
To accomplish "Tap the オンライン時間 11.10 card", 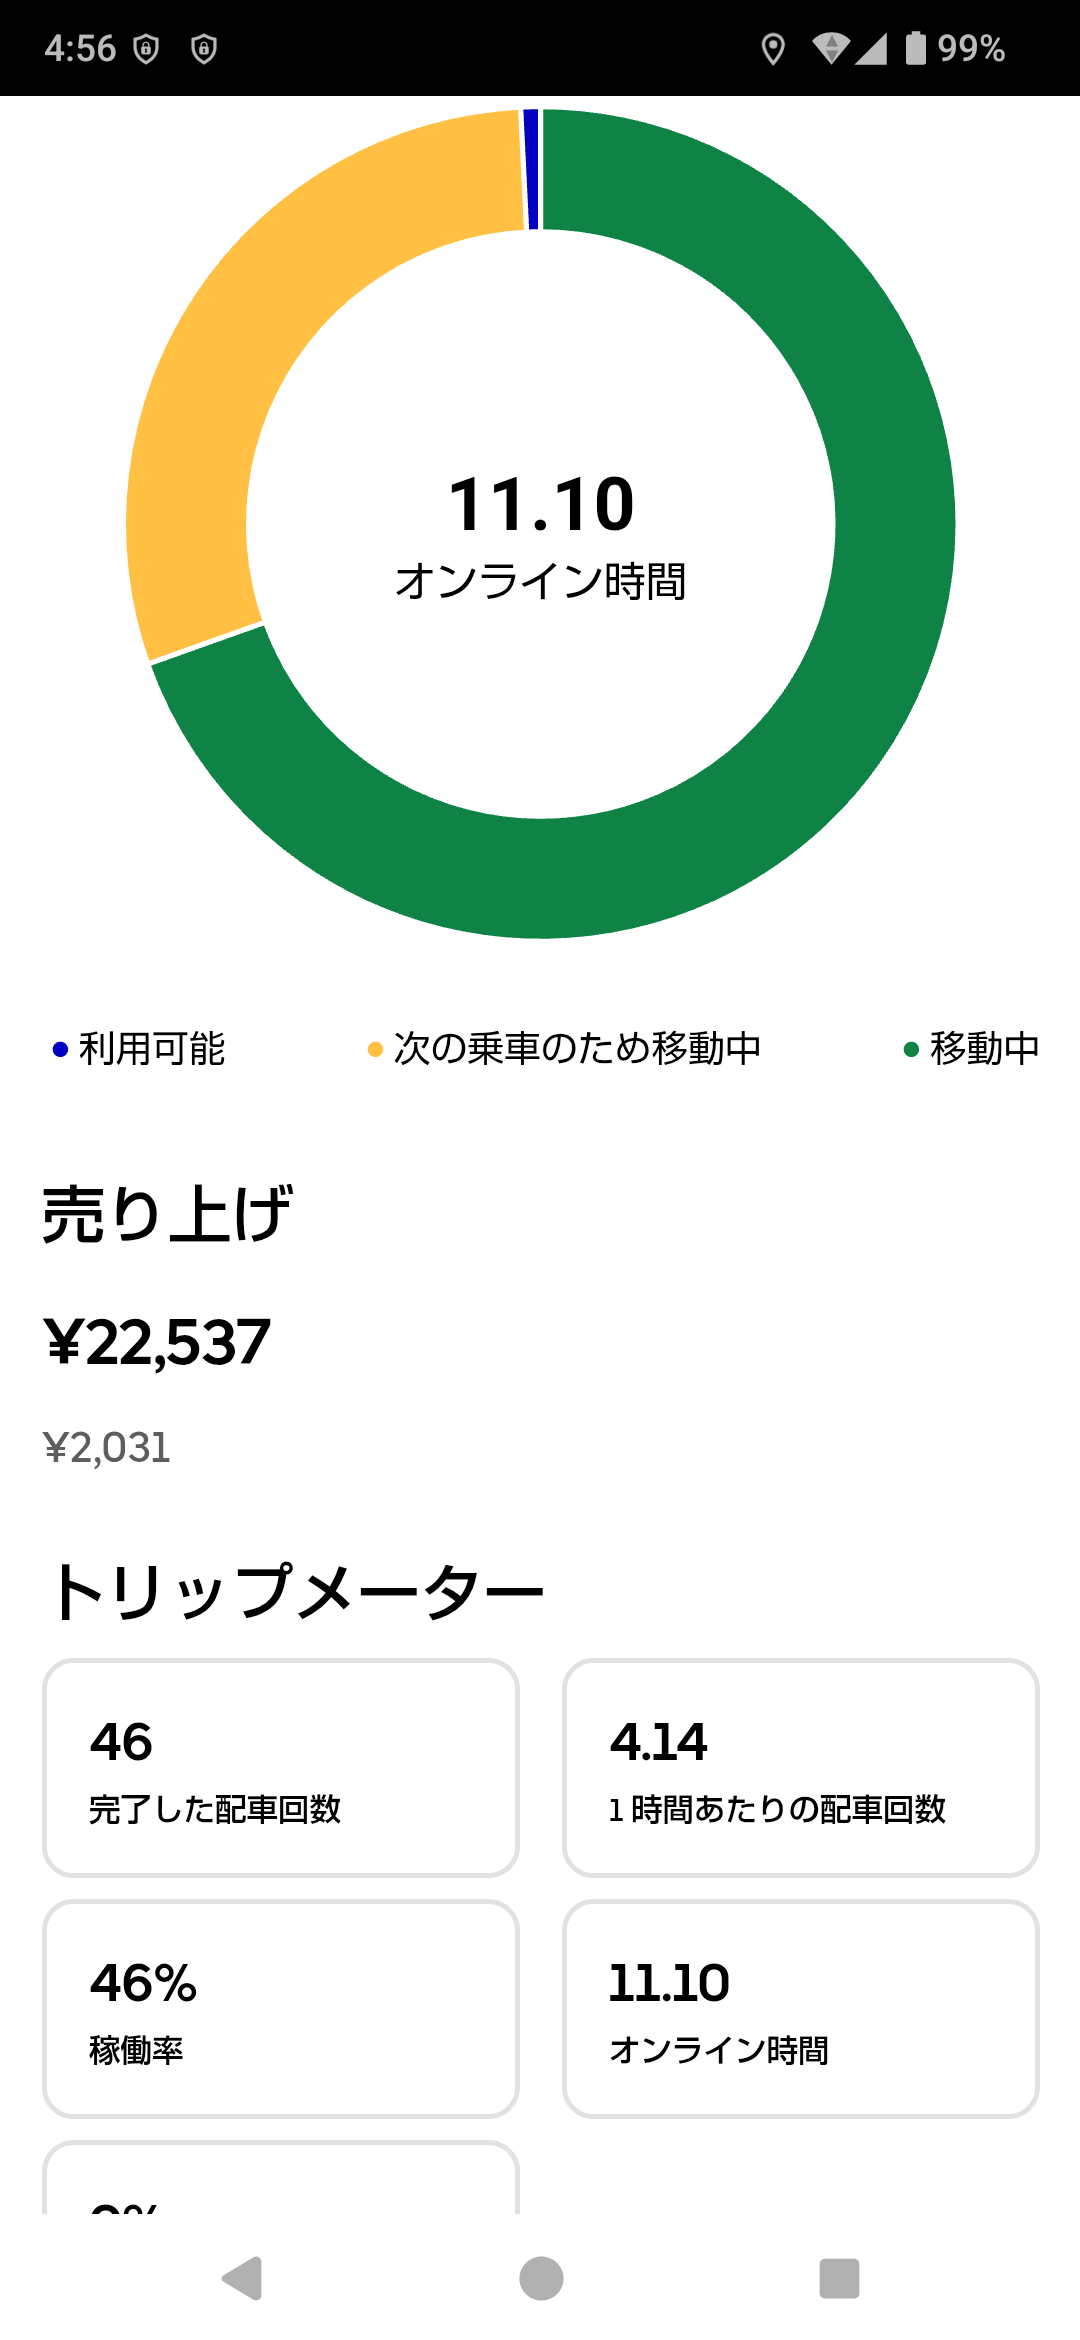I will (x=800, y=2008).
